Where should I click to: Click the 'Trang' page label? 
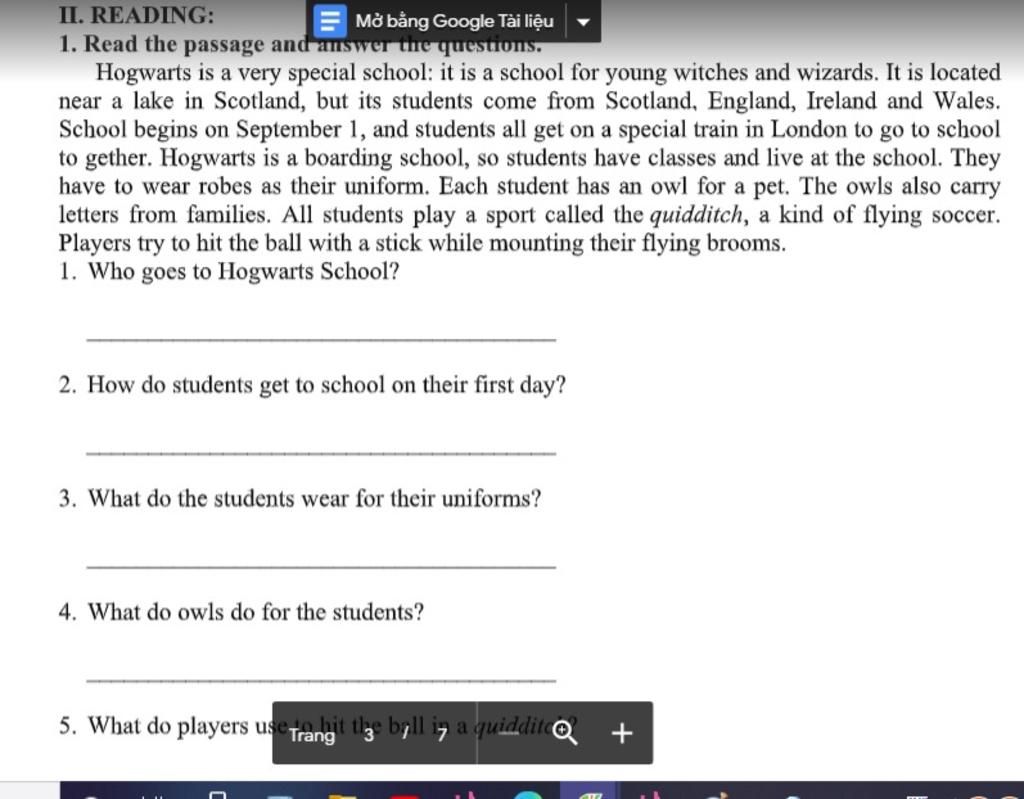(x=312, y=735)
